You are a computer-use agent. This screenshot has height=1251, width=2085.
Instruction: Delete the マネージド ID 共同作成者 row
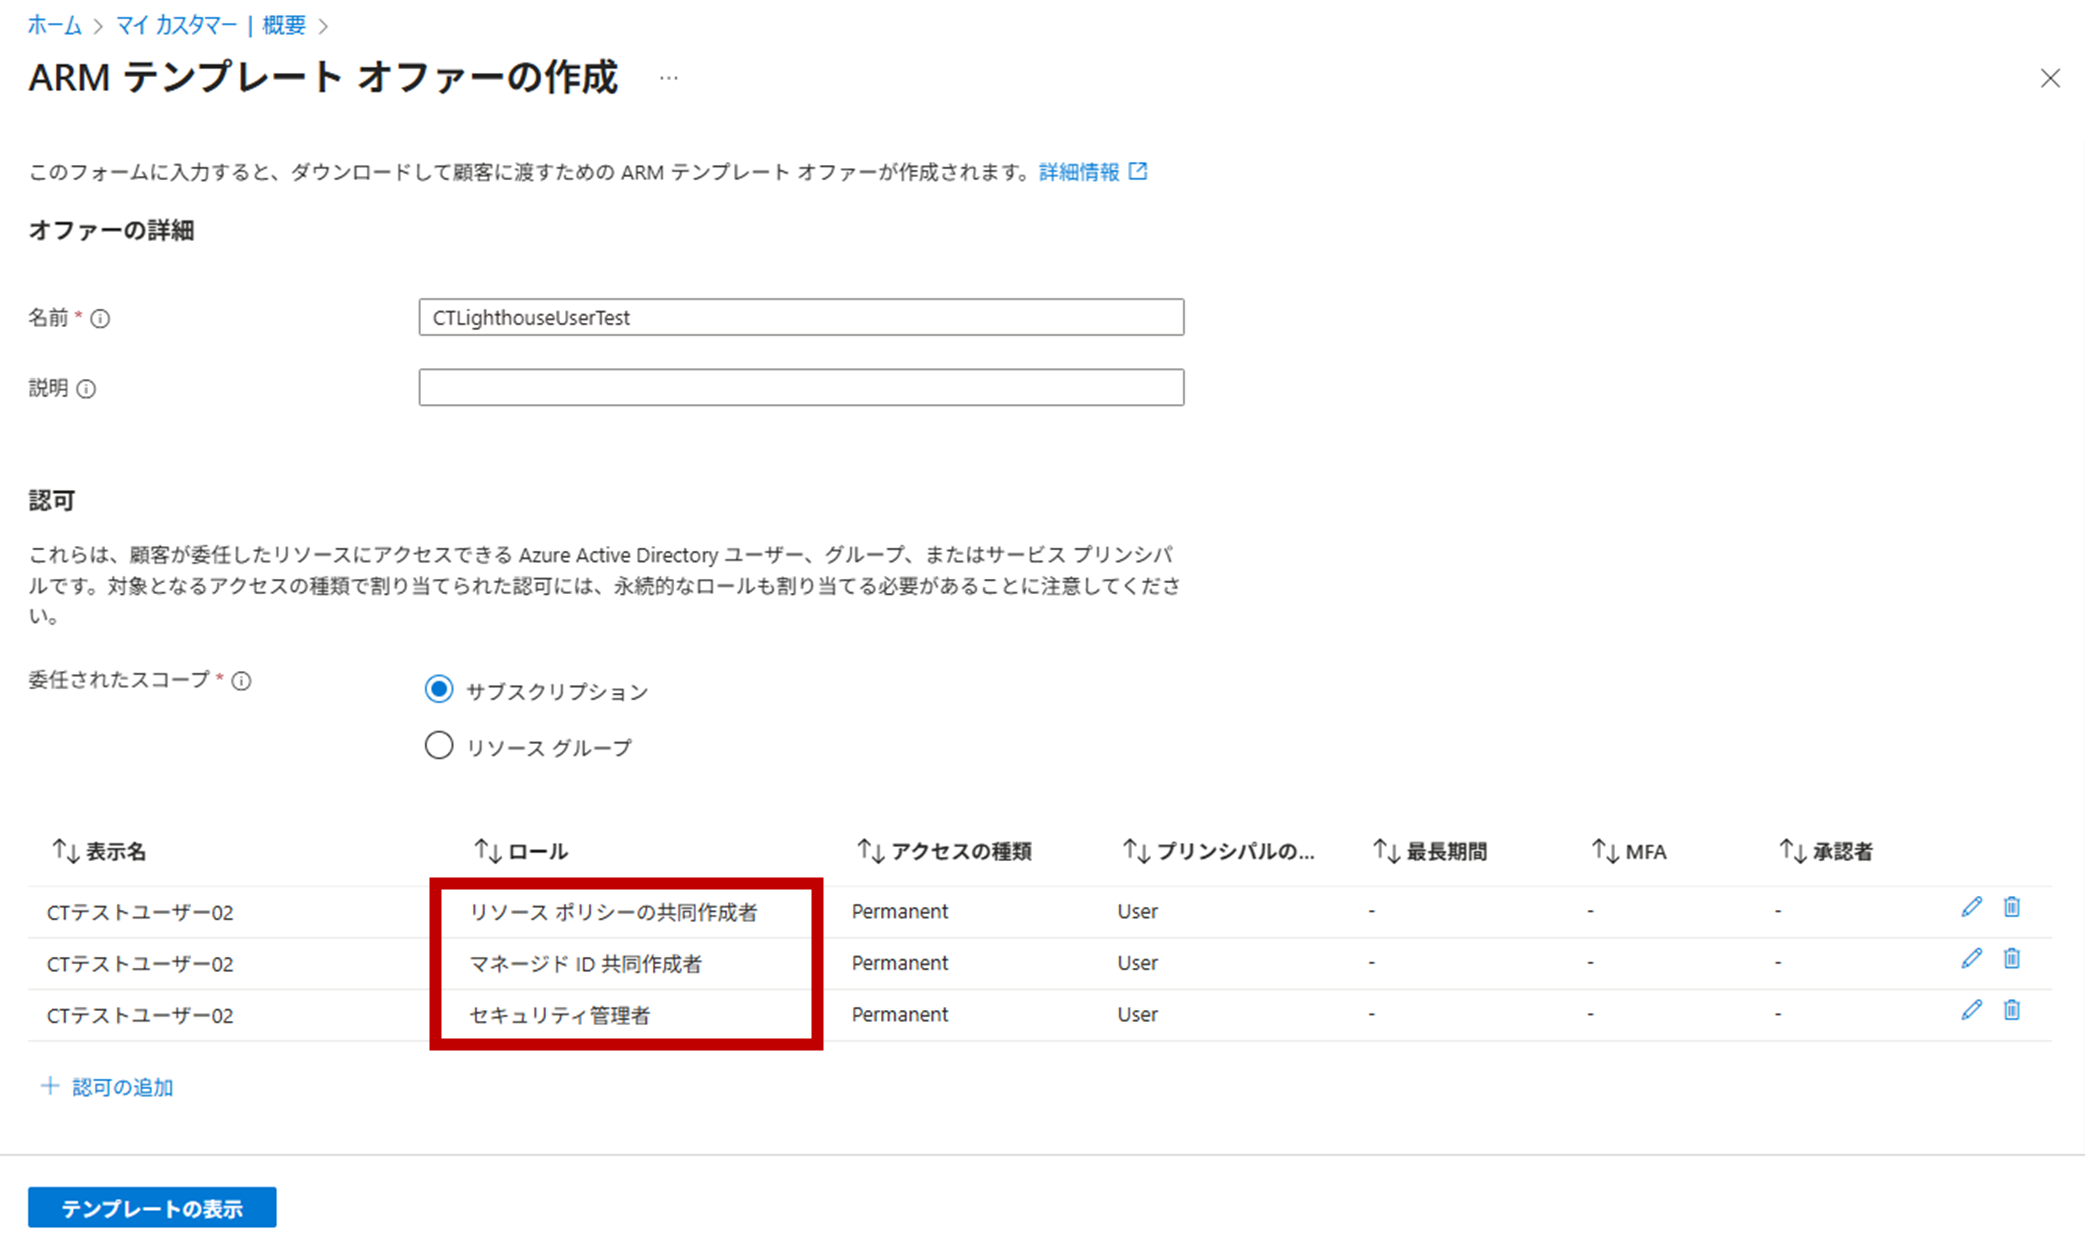(x=2012, y=959)
